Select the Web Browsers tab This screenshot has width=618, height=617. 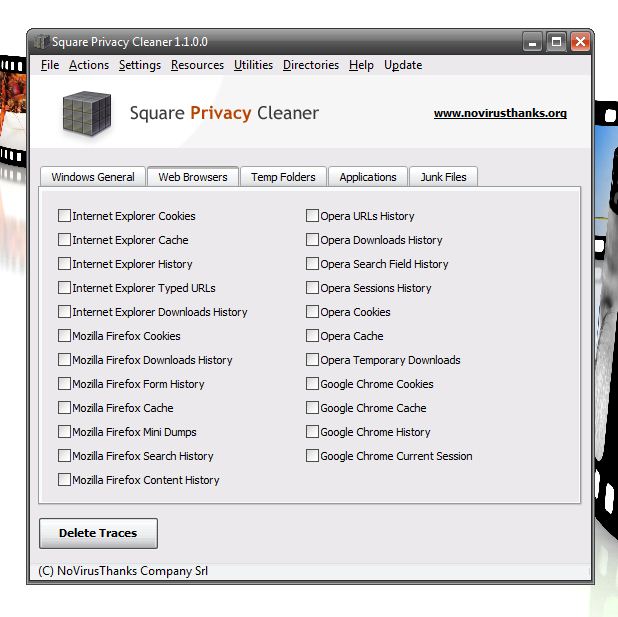point(193,177)
